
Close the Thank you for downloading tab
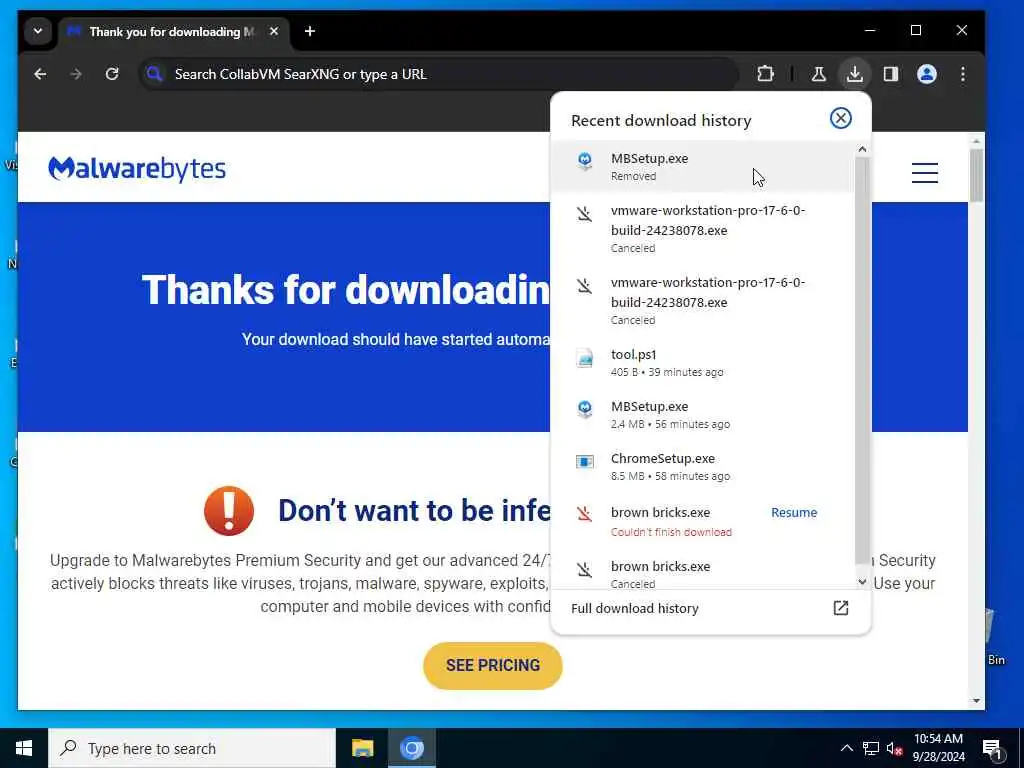[274, 31]
